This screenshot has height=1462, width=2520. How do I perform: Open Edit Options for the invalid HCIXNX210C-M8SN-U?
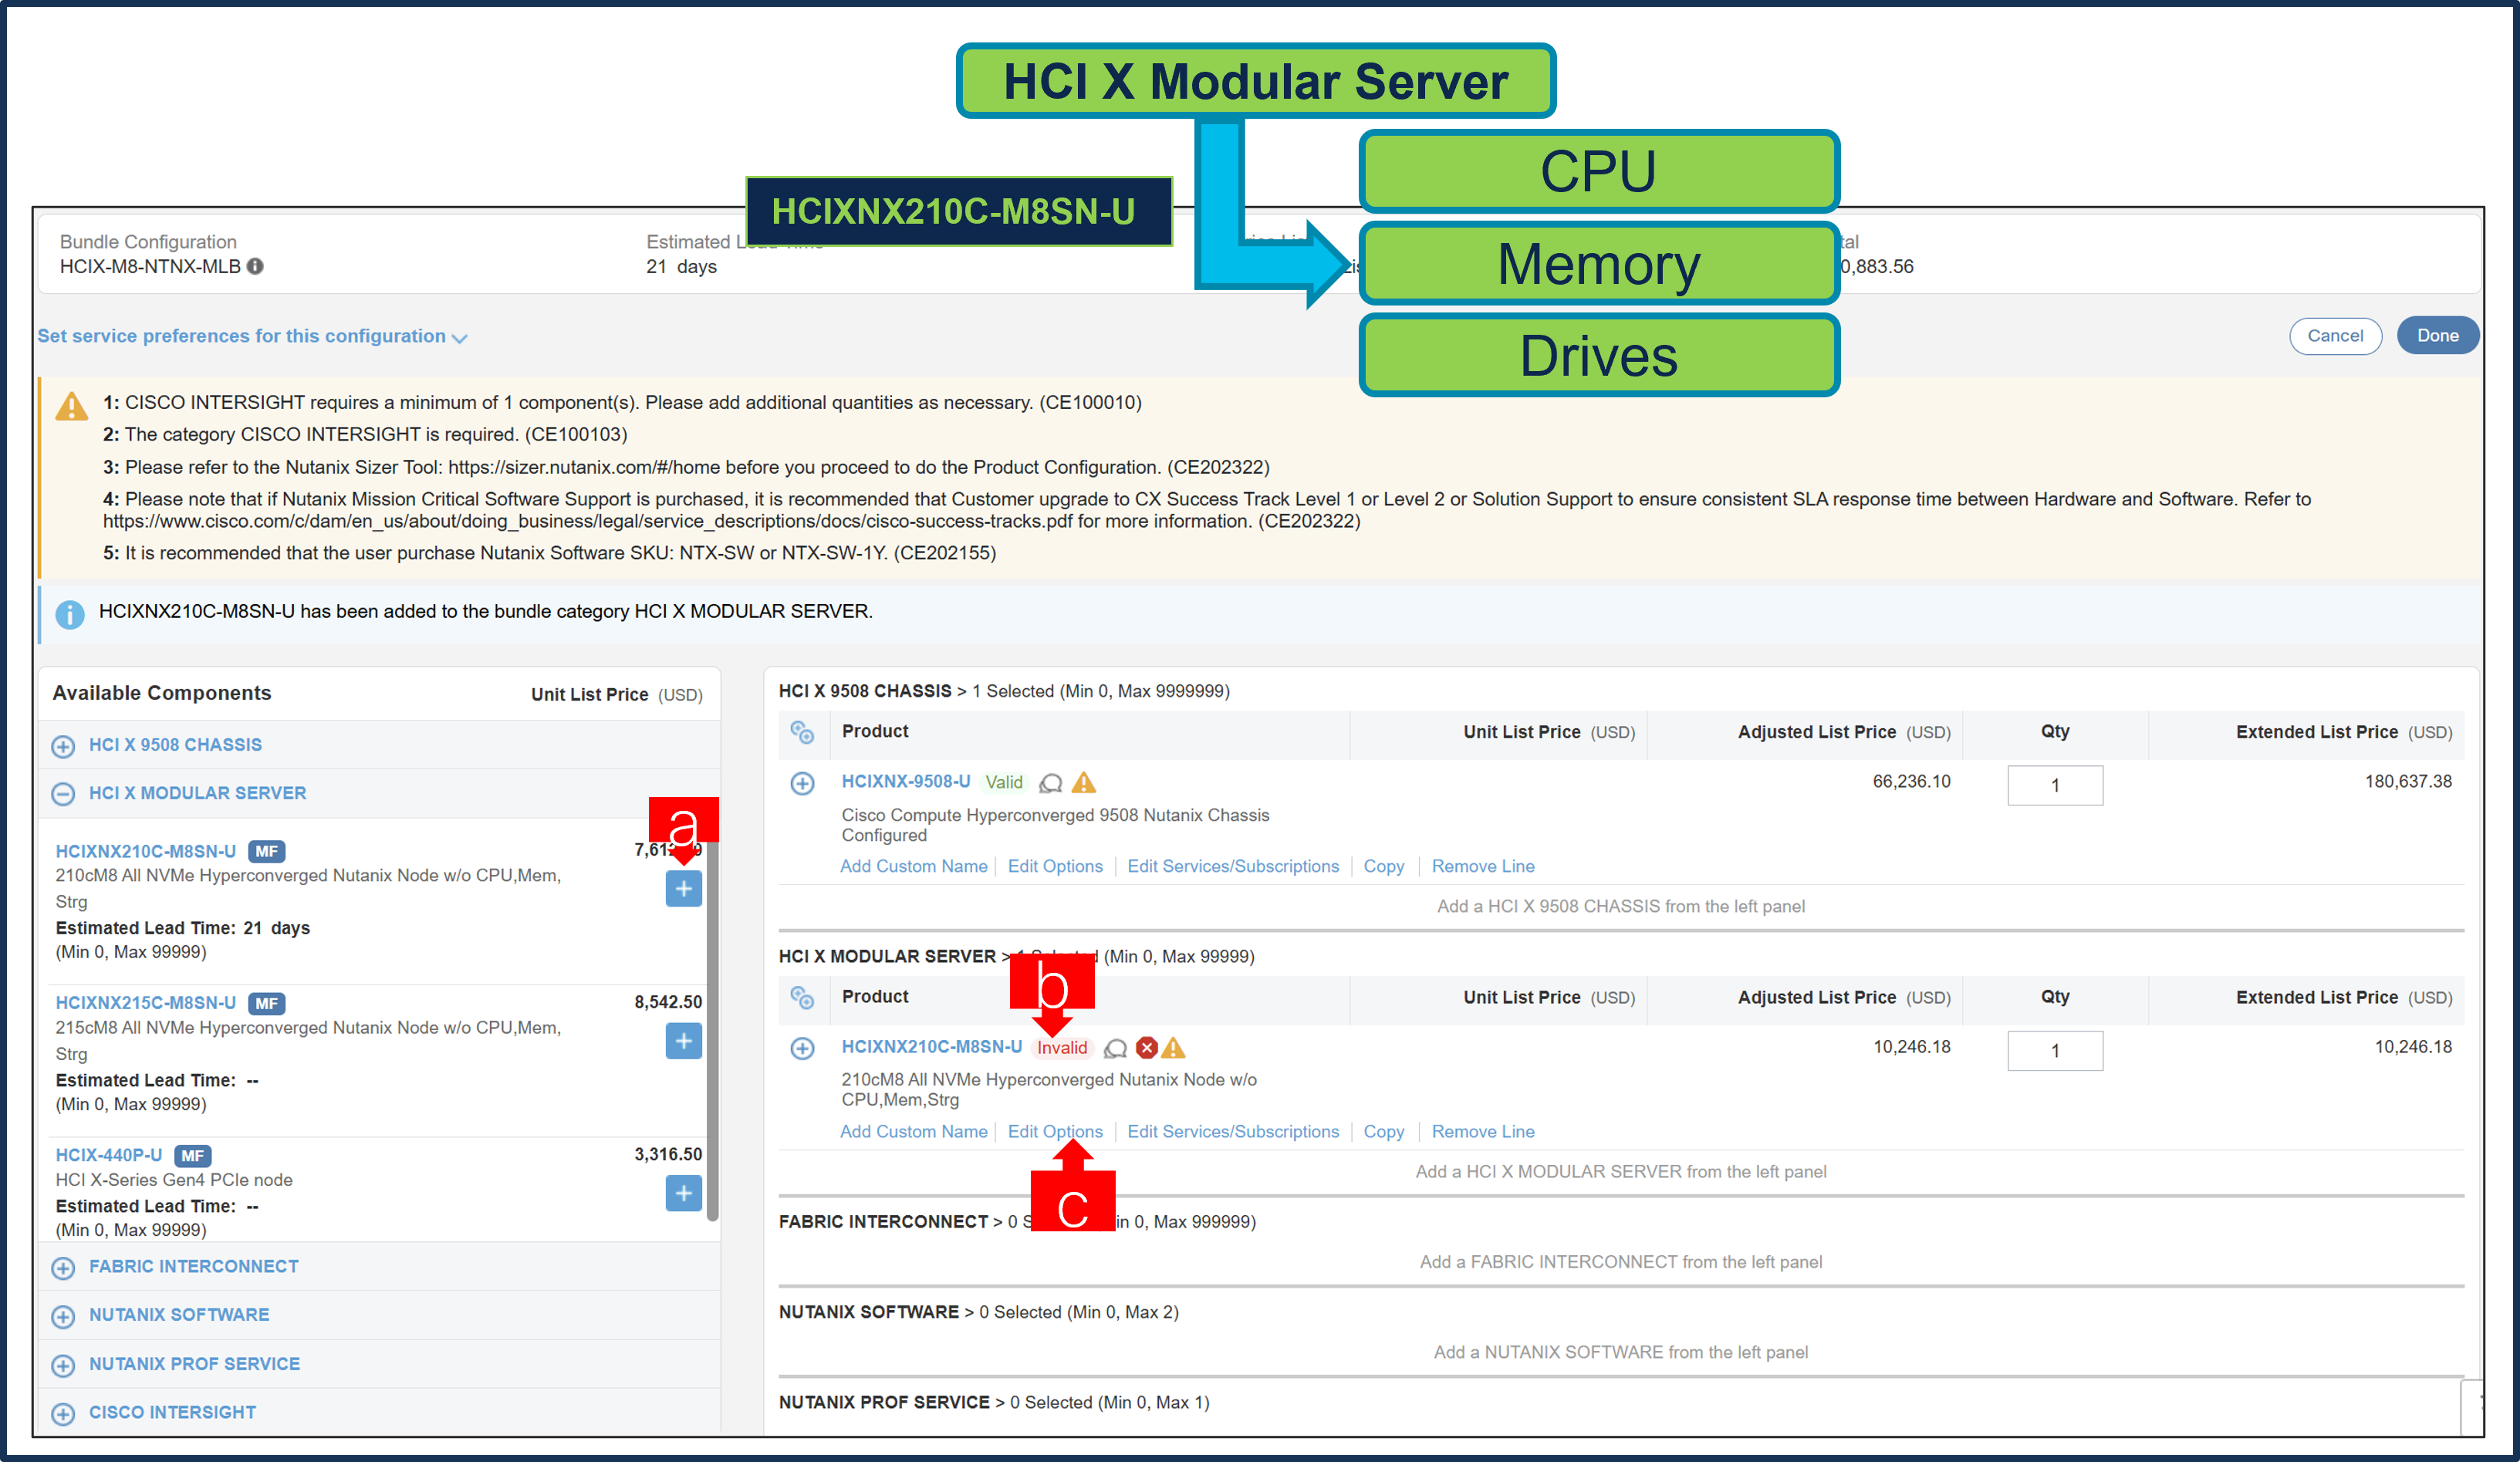pos(1055,1131)
